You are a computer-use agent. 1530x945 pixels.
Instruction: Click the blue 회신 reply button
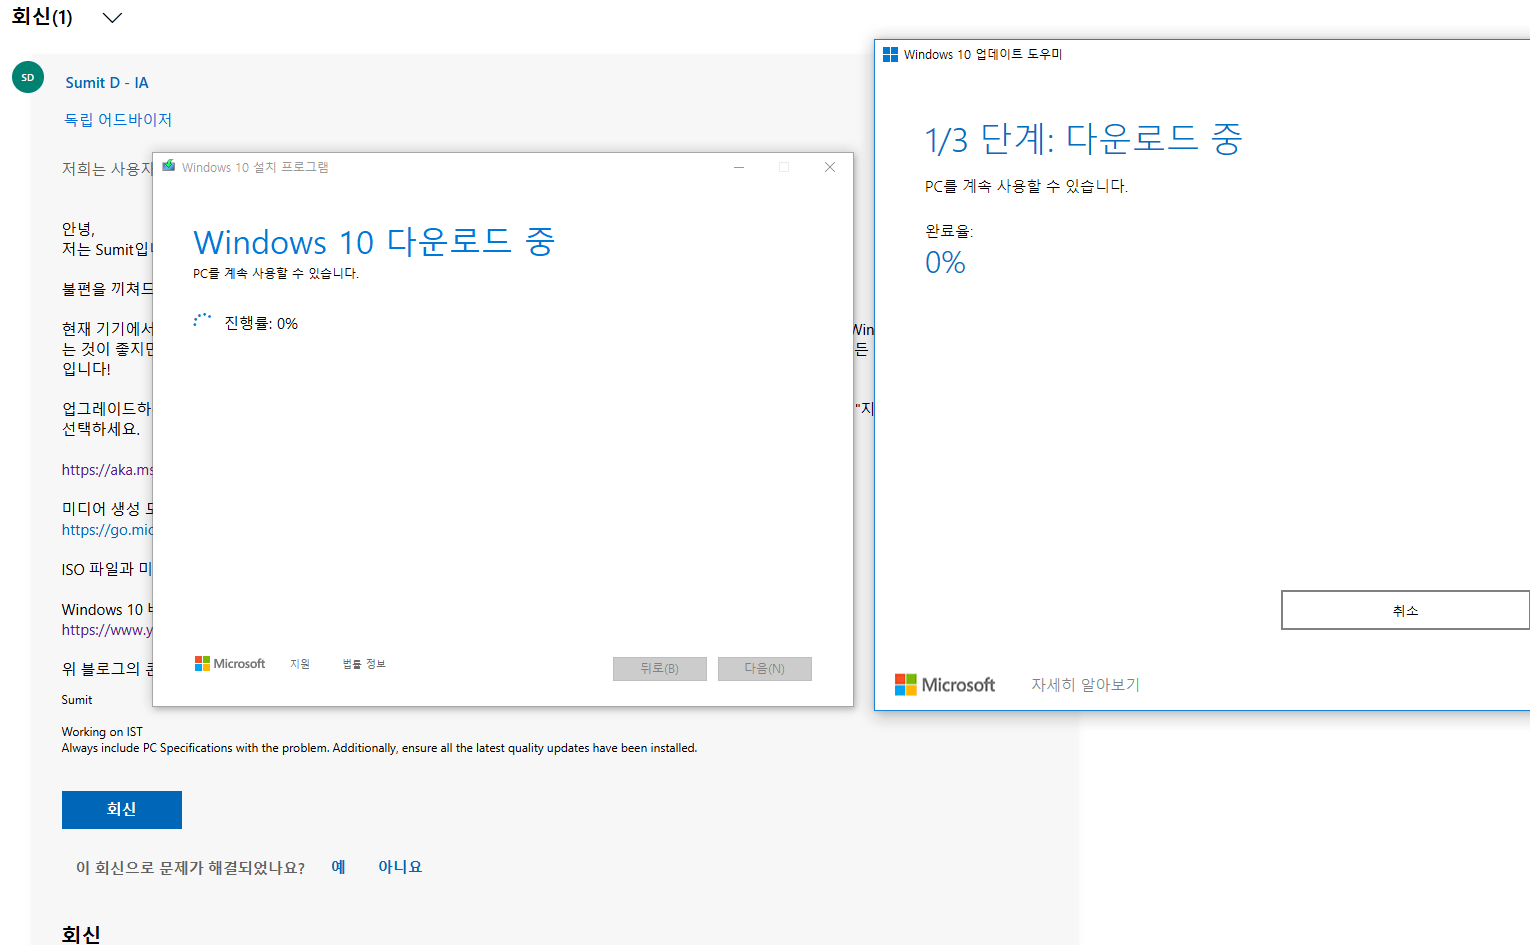[x=122, y=810]
